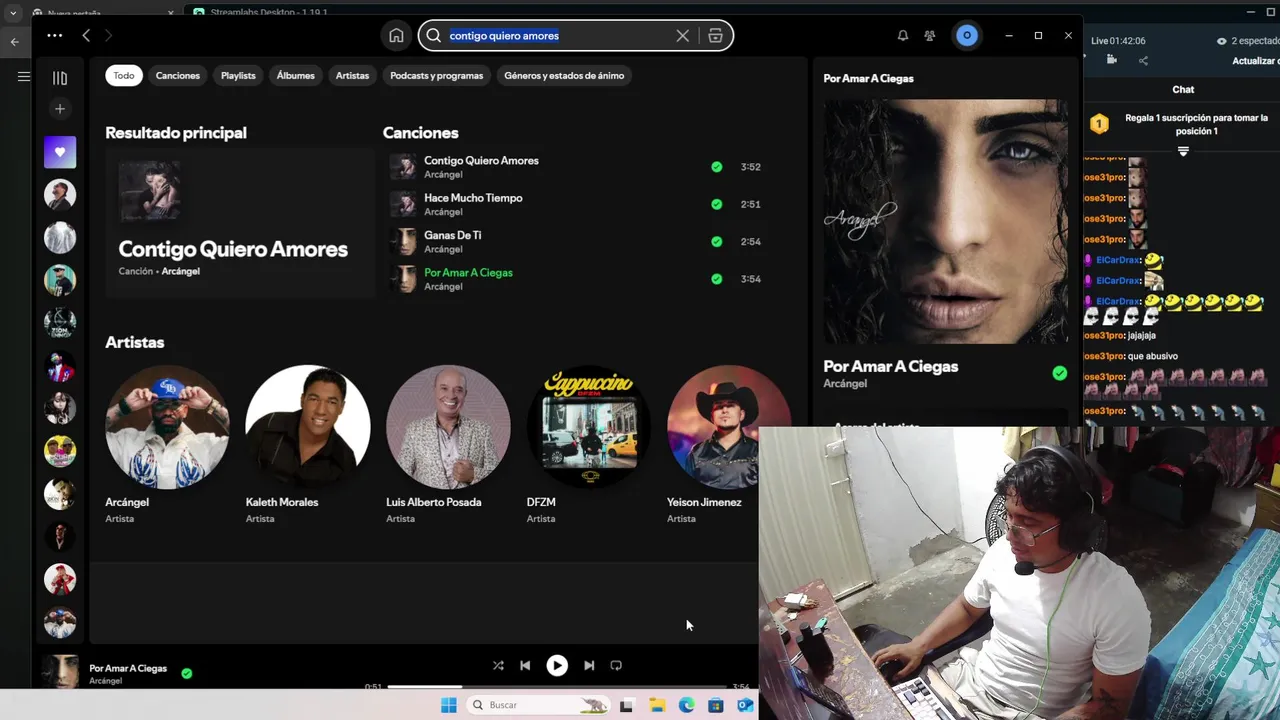The image size is (1280, 720).
Task: Click the play button in player bar
Action: [557, 665]
